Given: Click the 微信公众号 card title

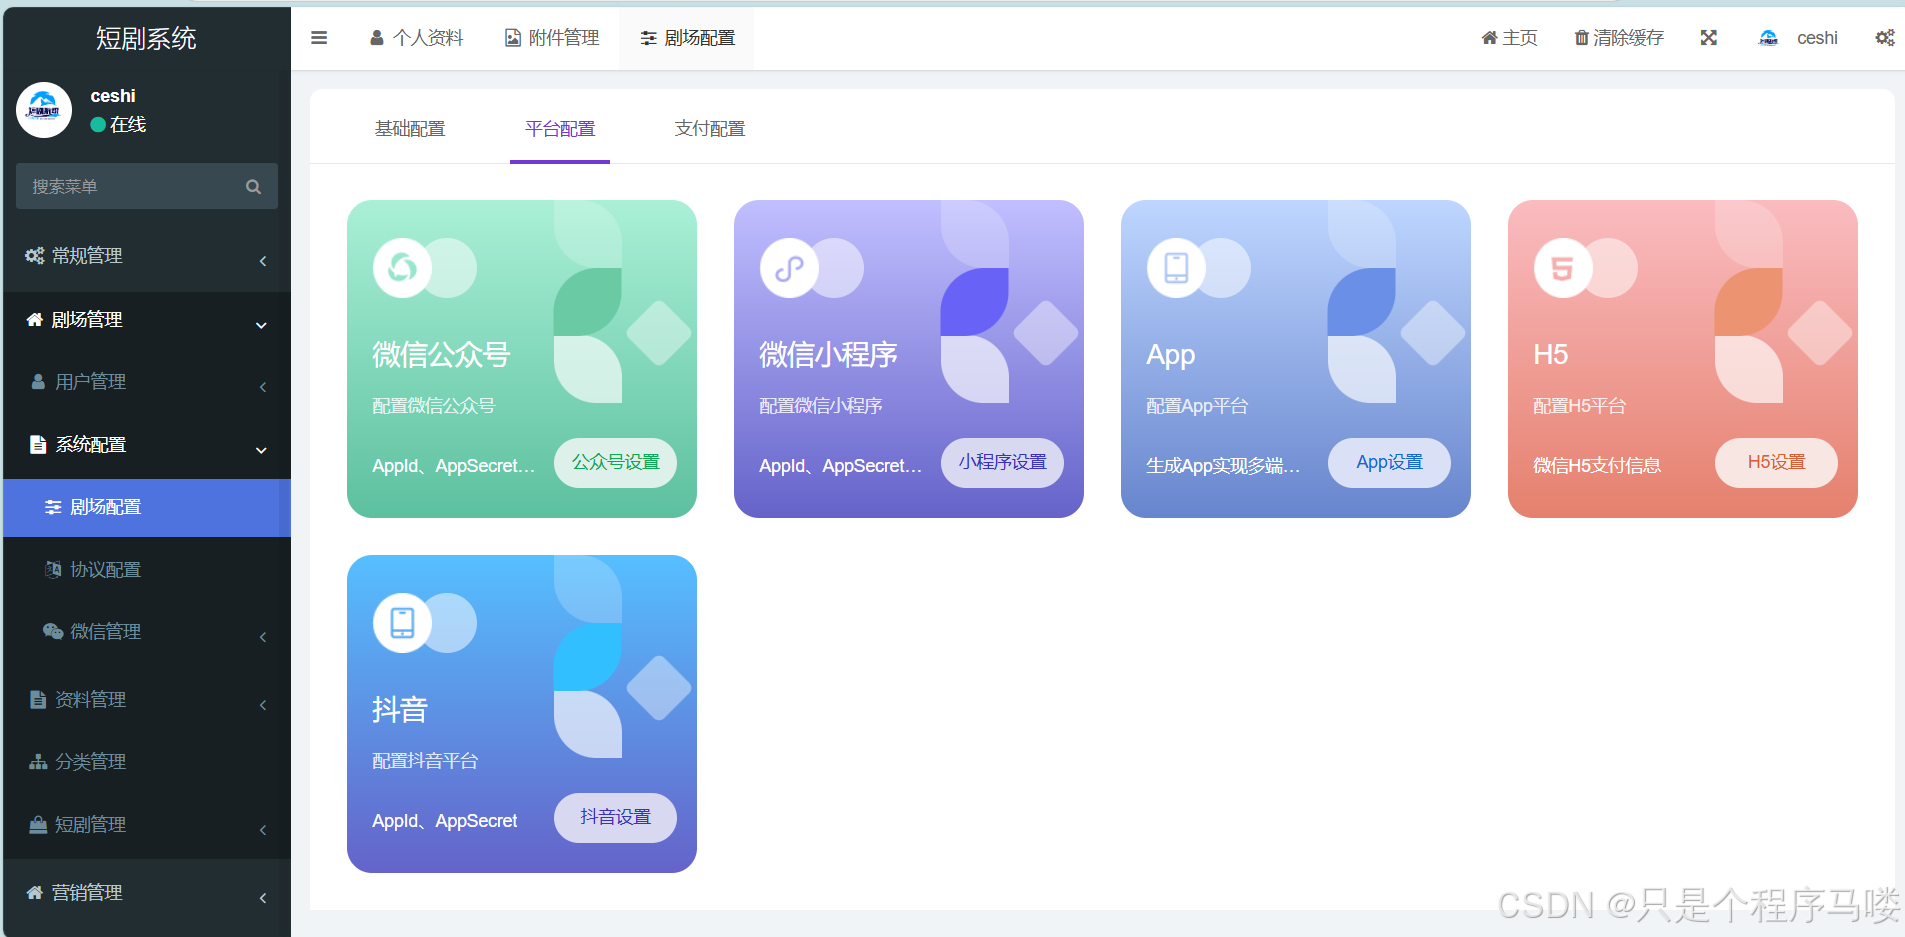Looking at the screenshot, I should [441, 355].
